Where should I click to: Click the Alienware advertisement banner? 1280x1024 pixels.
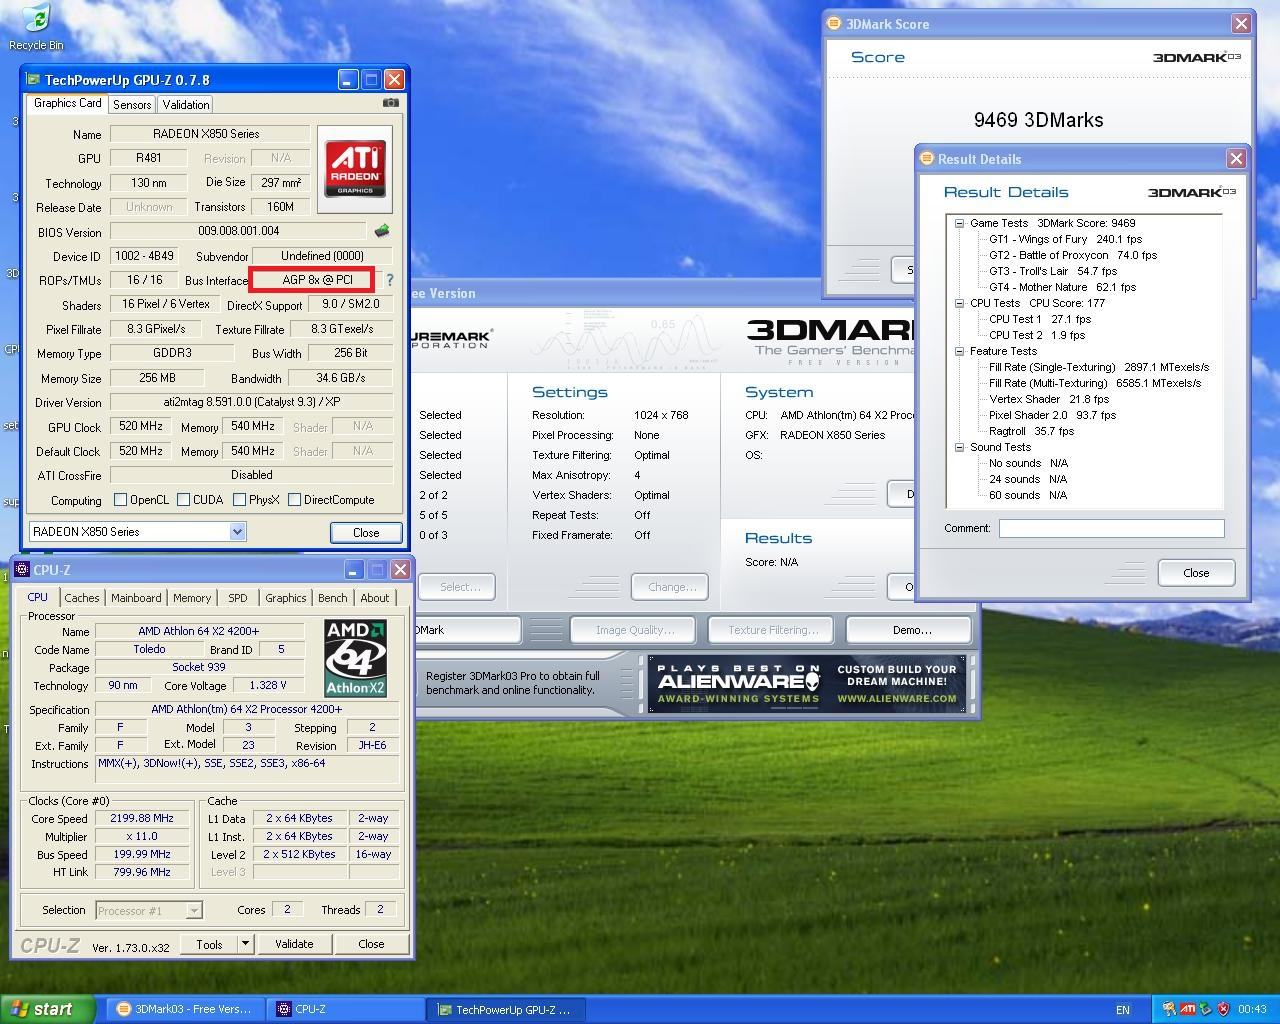click(806, 683)
